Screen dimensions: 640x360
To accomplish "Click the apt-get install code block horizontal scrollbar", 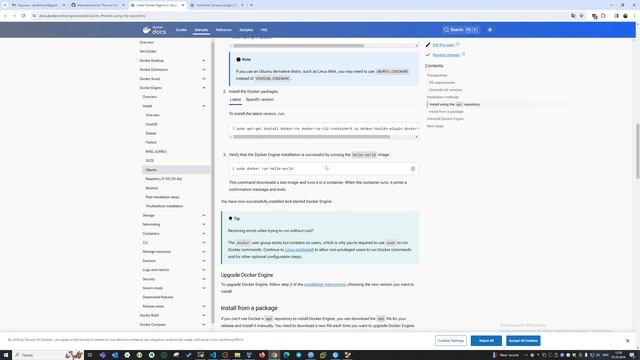I will [x=312, y=137].
